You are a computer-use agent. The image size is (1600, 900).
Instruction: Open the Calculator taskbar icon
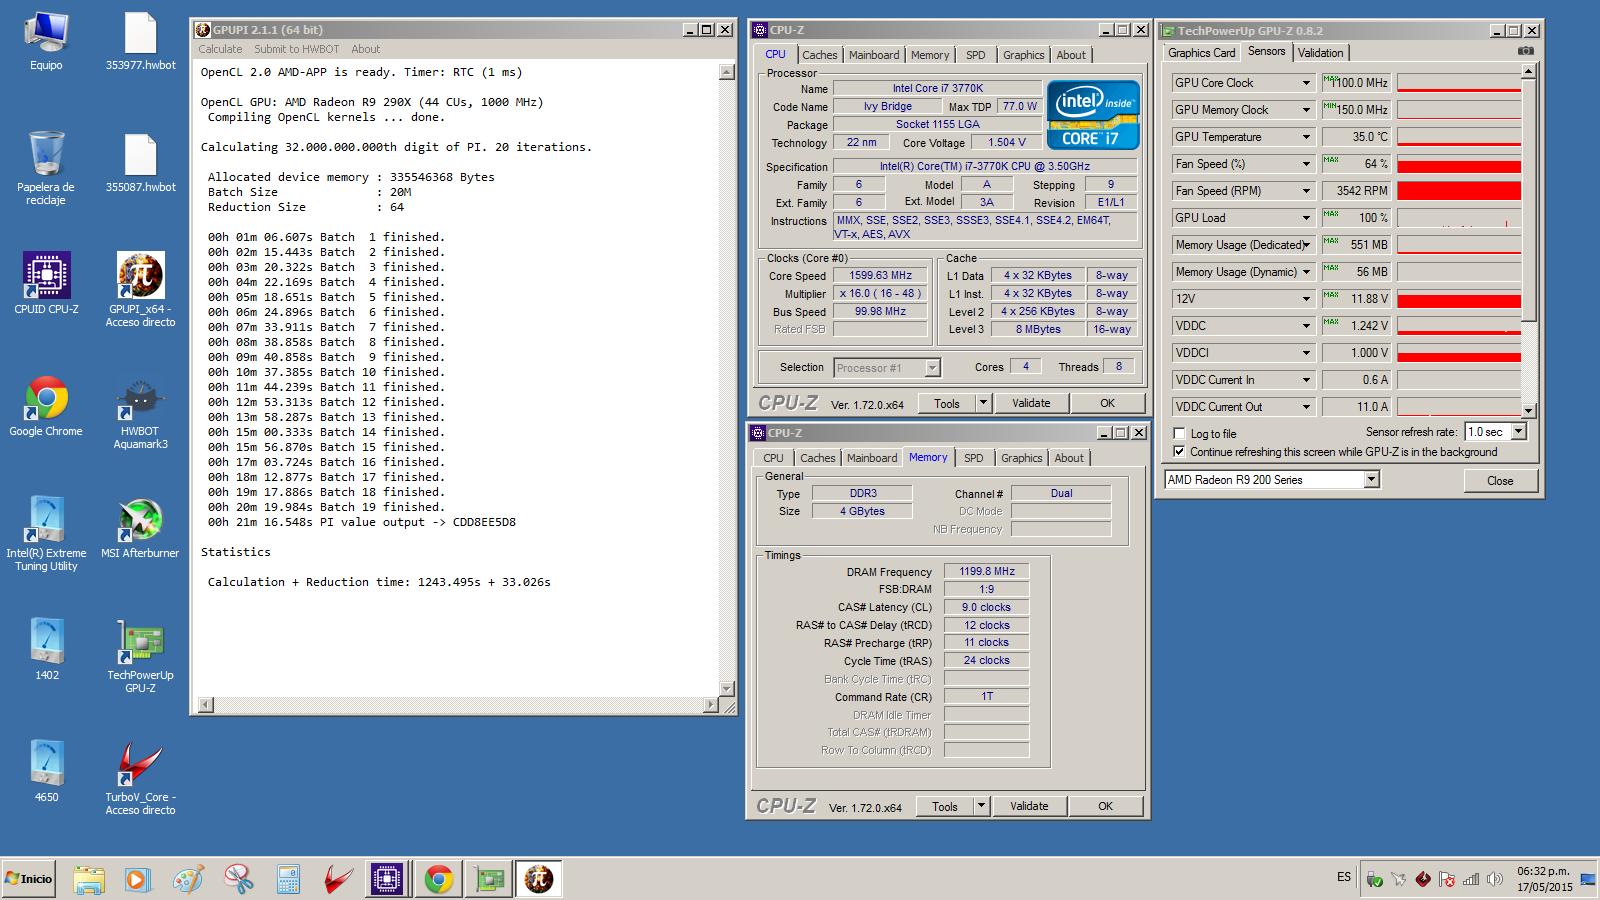tap(288, 879)
